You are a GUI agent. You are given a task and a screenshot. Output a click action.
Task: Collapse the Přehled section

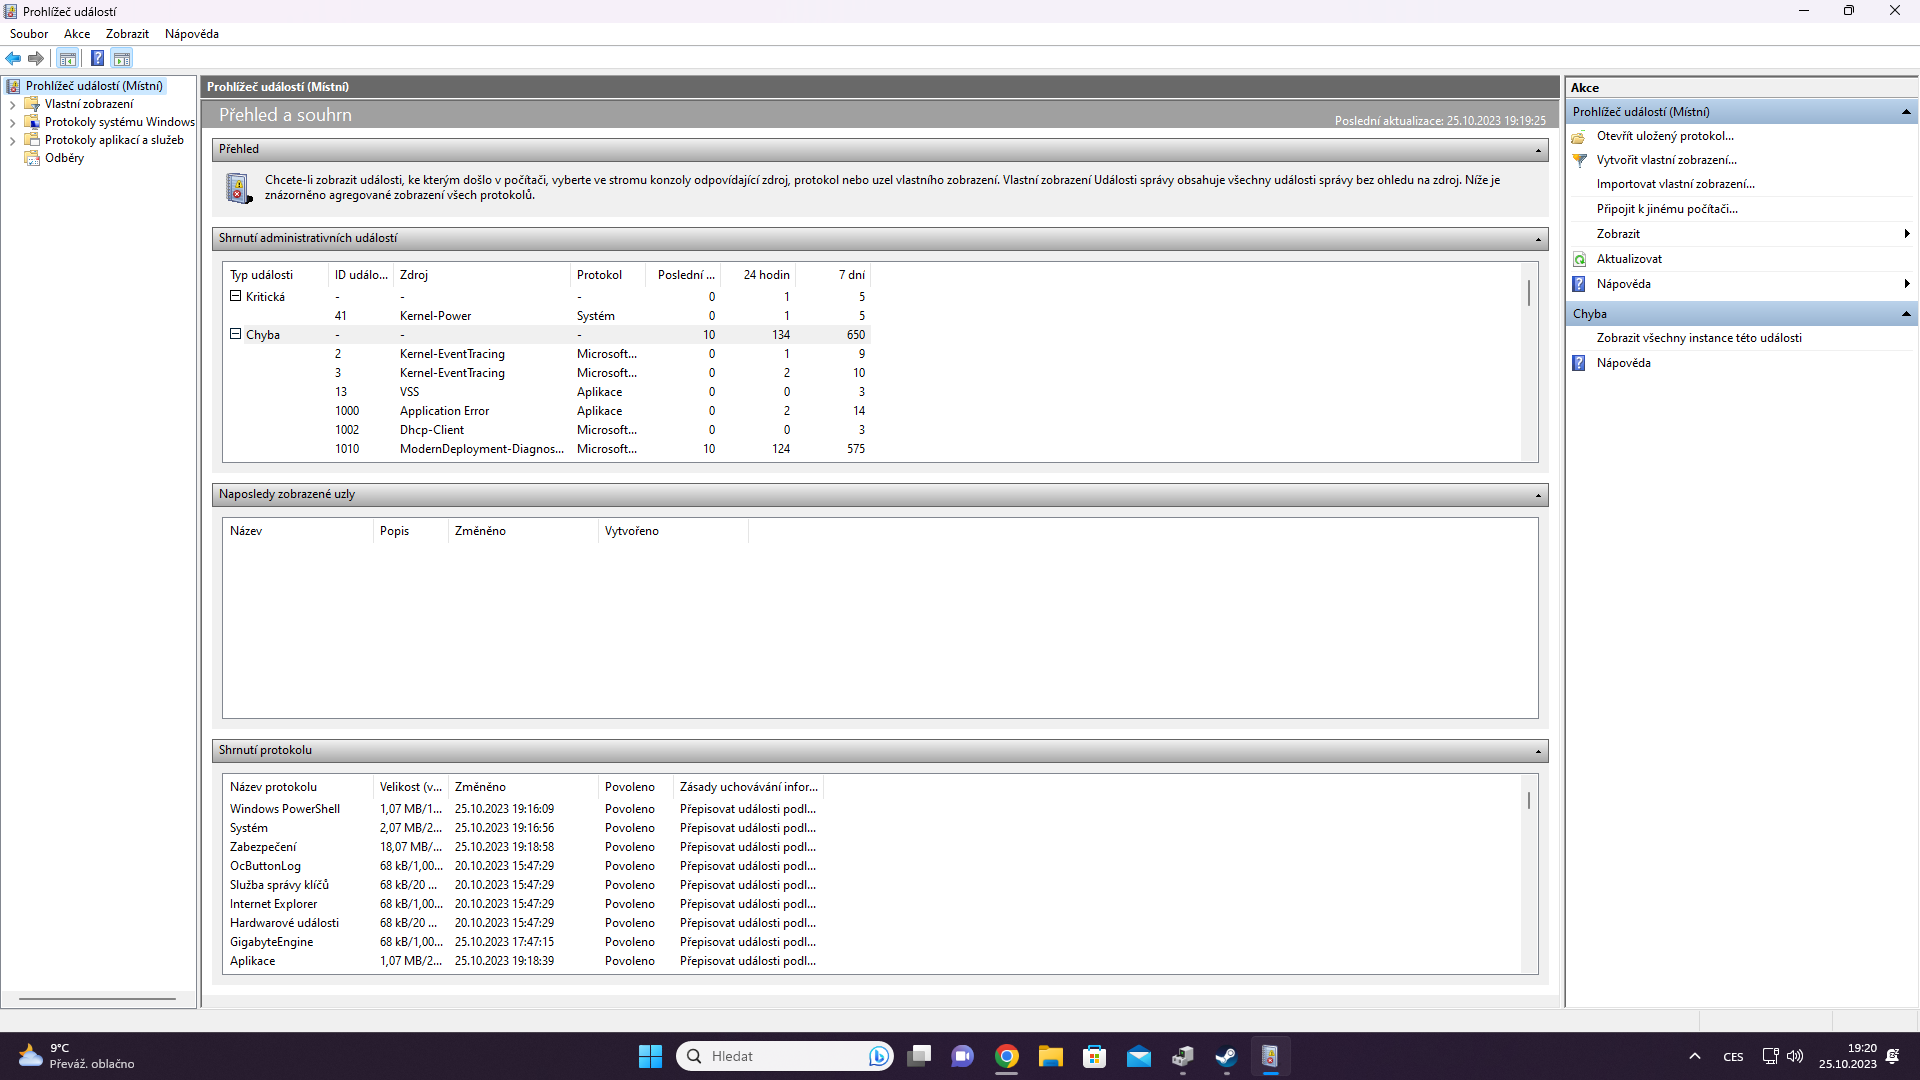(1538, 150)
